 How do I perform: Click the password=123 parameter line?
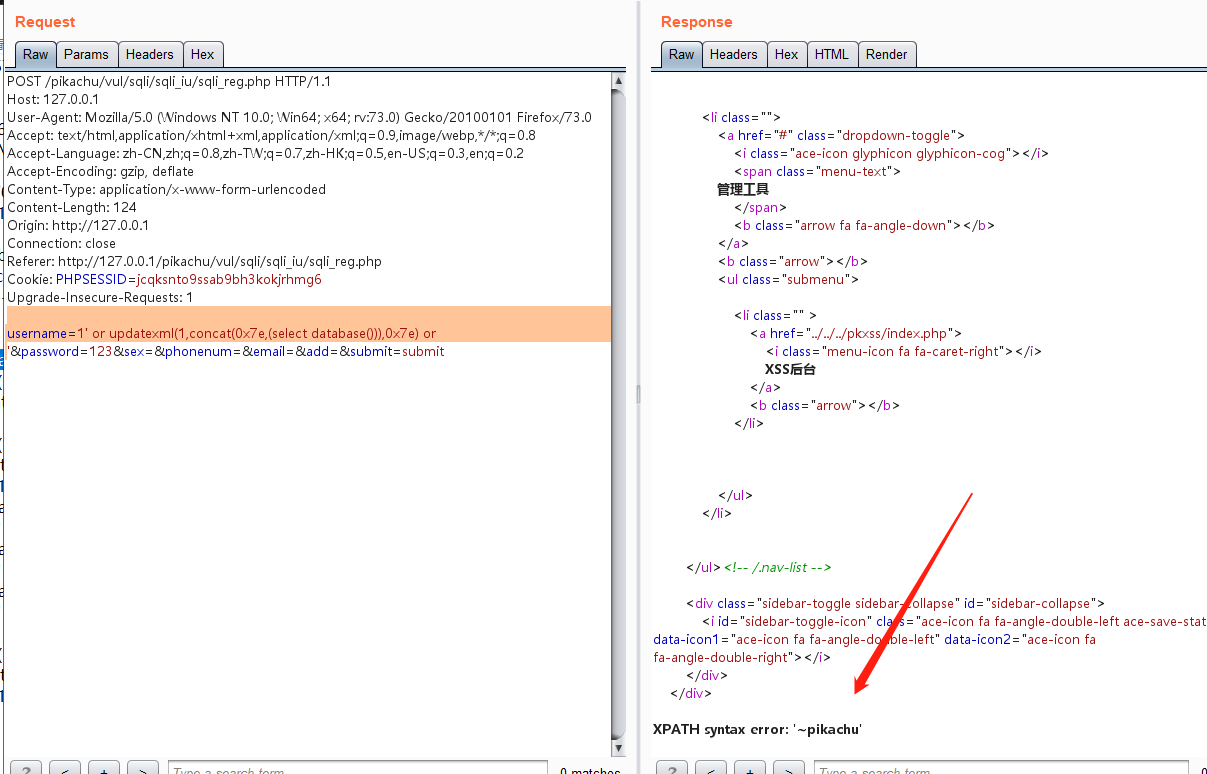point(226,351)
